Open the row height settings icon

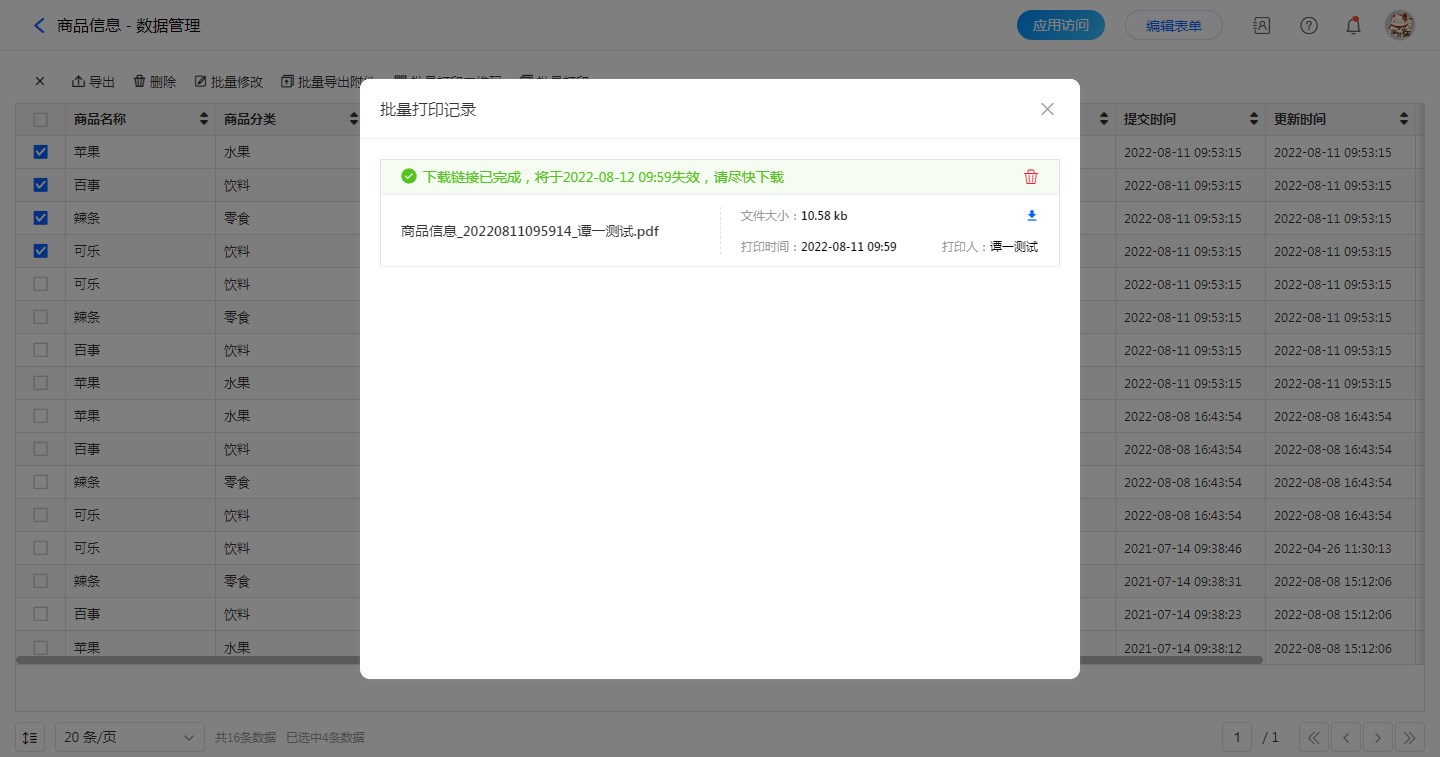click(30, 738)
